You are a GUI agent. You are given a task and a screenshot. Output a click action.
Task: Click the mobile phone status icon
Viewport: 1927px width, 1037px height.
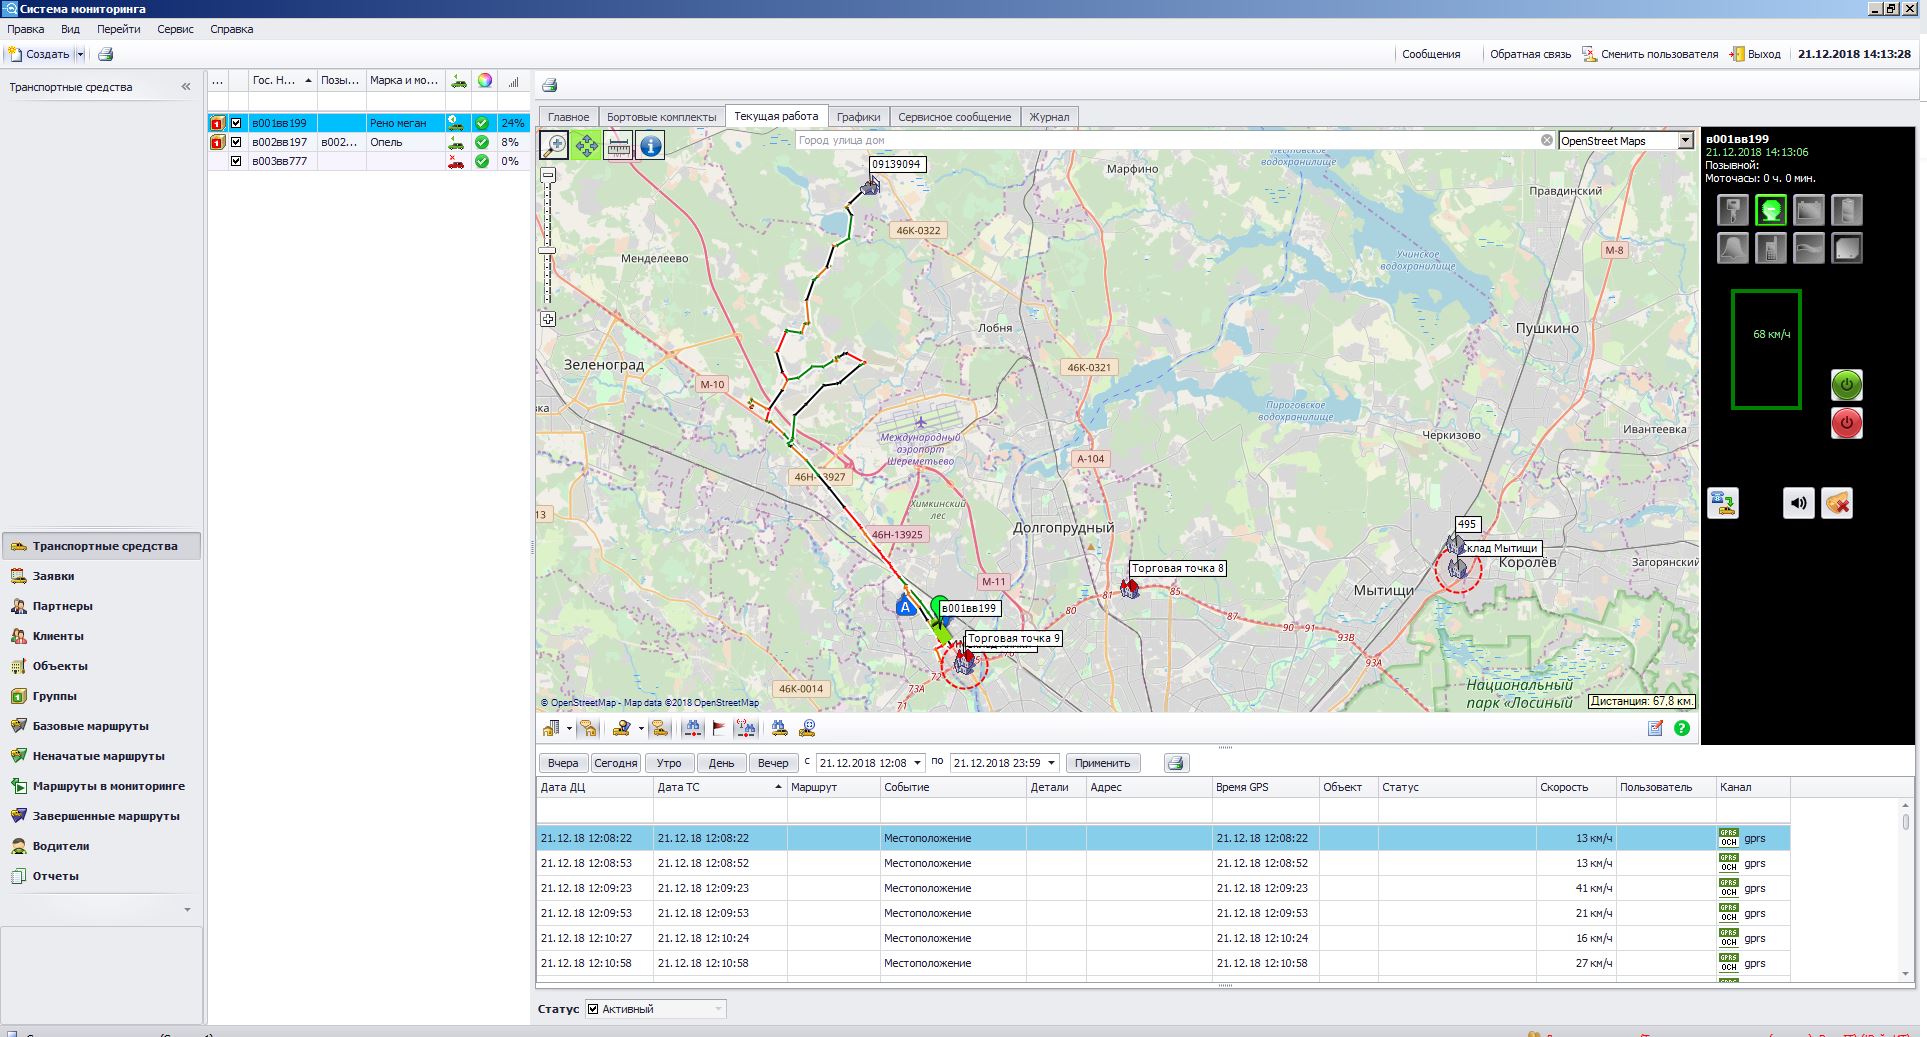click(1771, 248)
